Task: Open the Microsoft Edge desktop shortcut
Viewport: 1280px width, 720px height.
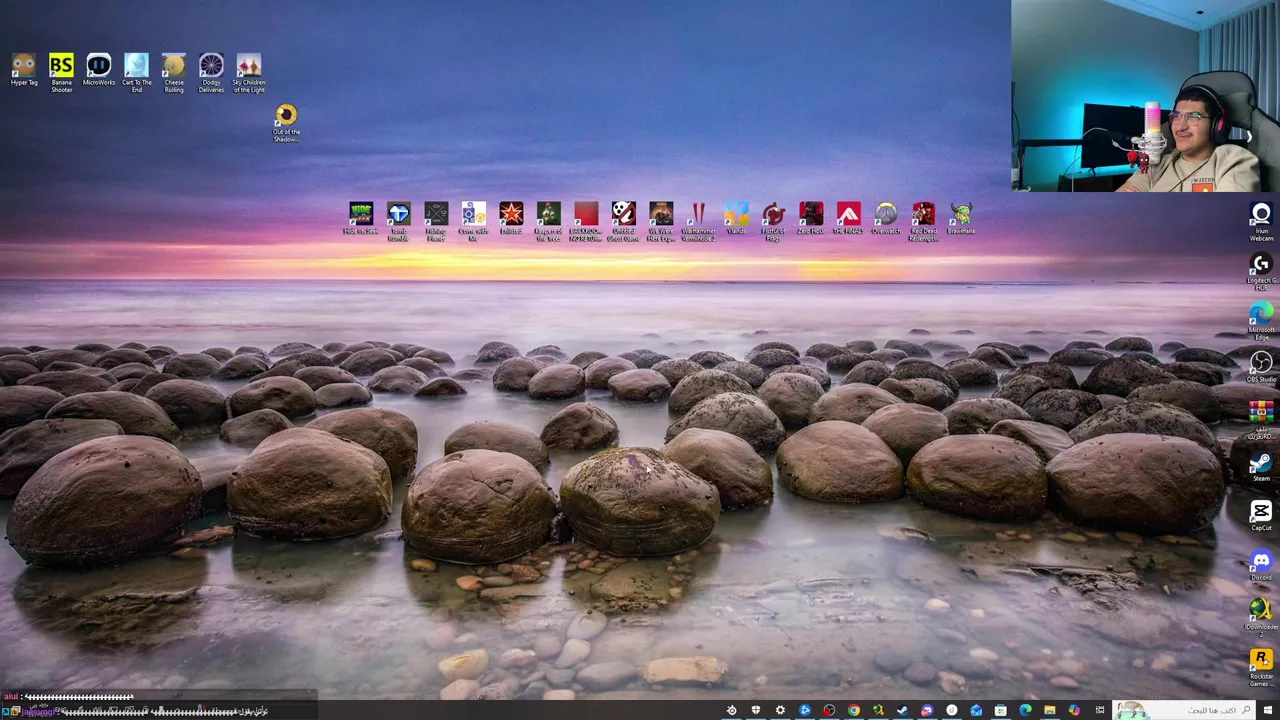Action: pos(1261,320)
